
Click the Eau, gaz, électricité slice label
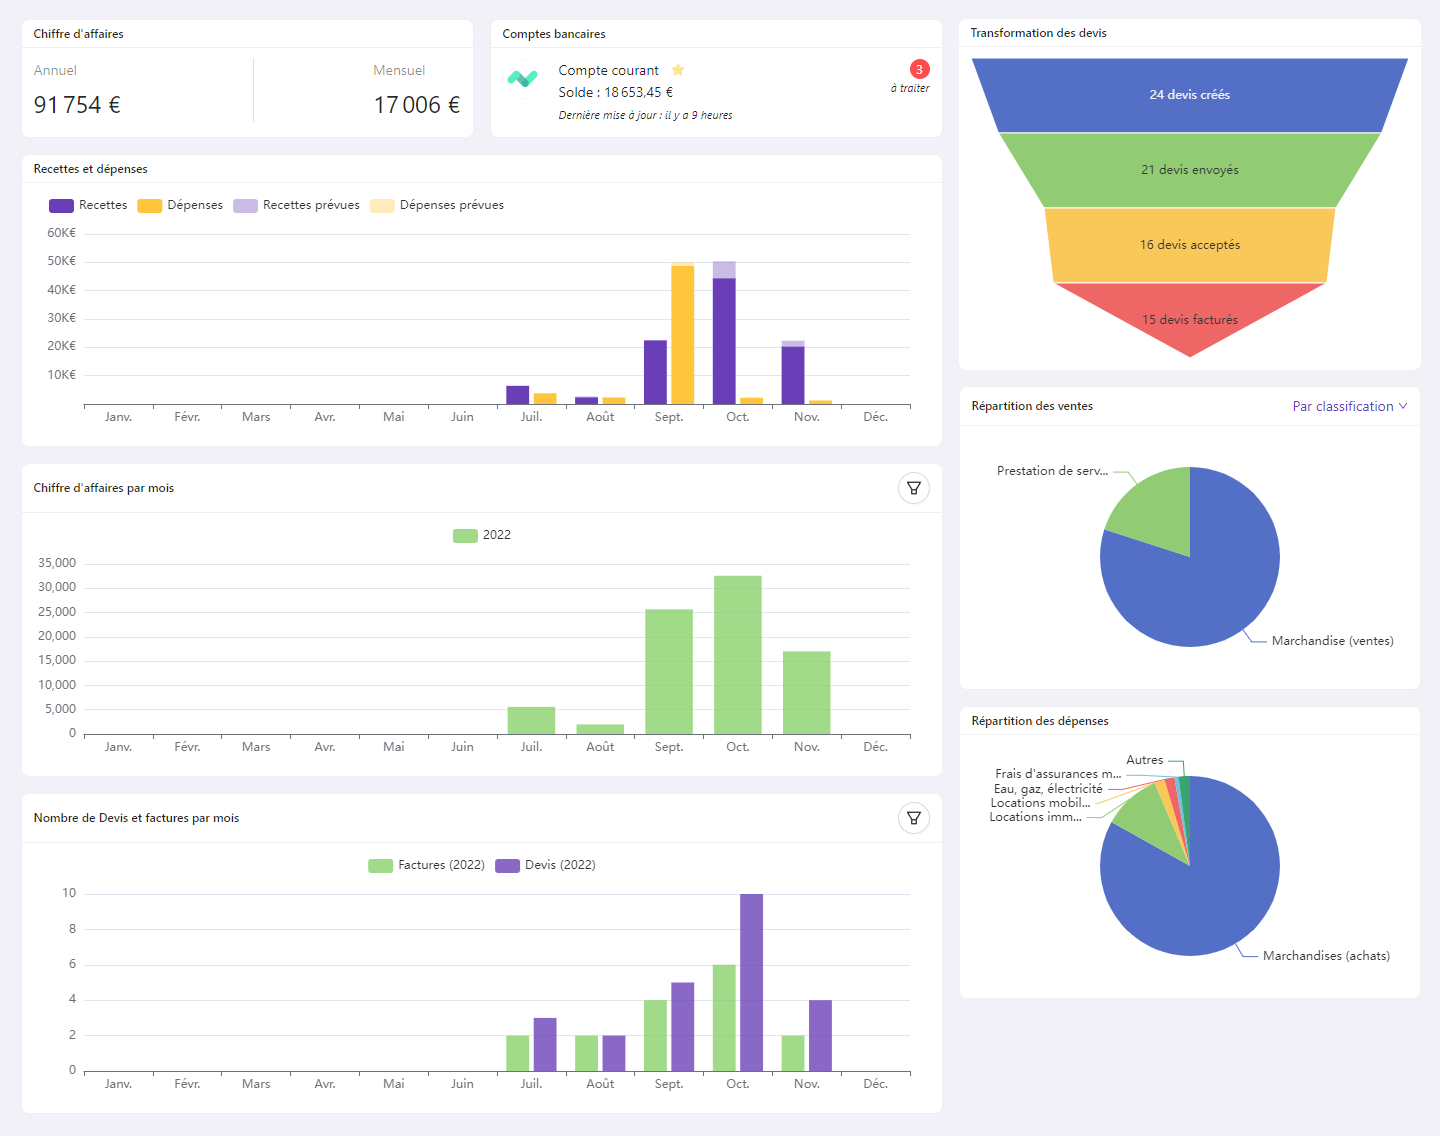1048,788
